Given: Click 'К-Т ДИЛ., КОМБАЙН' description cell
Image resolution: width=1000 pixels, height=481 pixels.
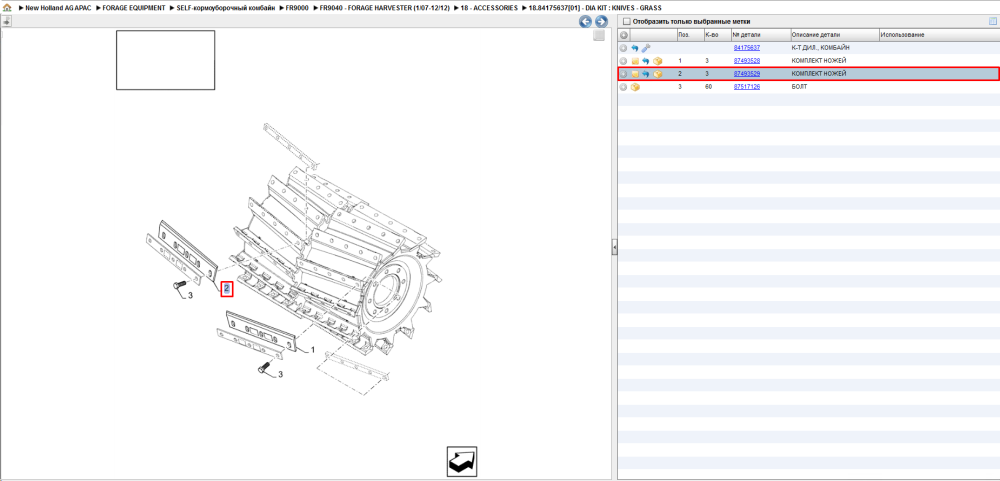Looking at the screenshot, I should [821, 48].
